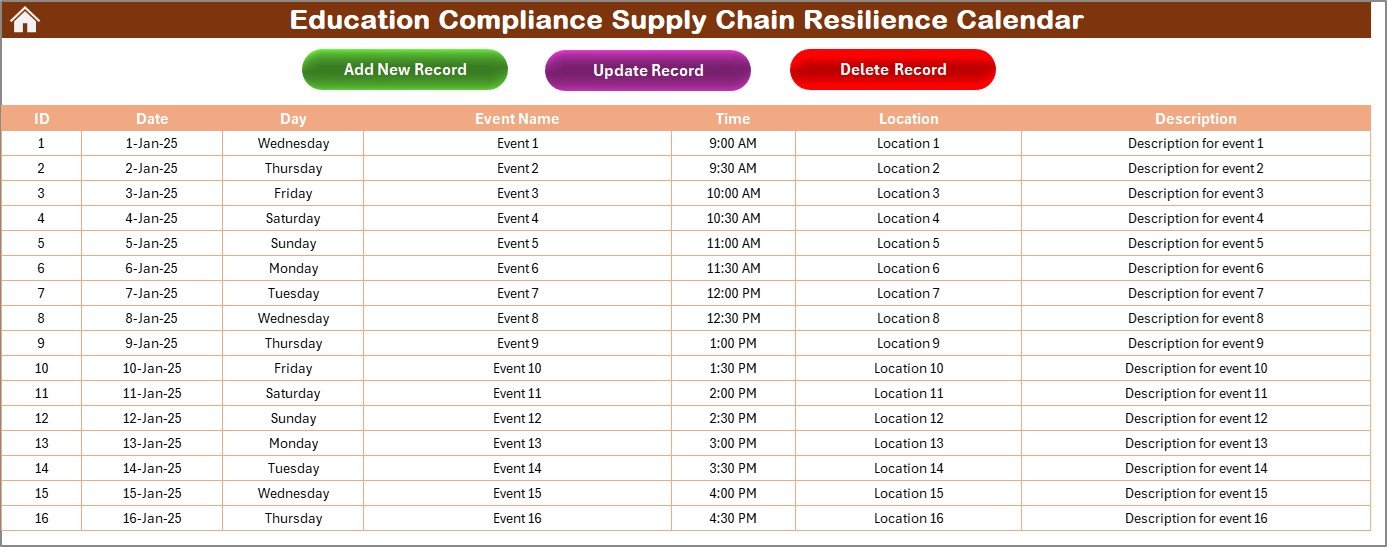This screenshot has height=547, width=1387.
Task: Click the calendar title heading text
Action: pyautogui.click(x=686, y=20)
